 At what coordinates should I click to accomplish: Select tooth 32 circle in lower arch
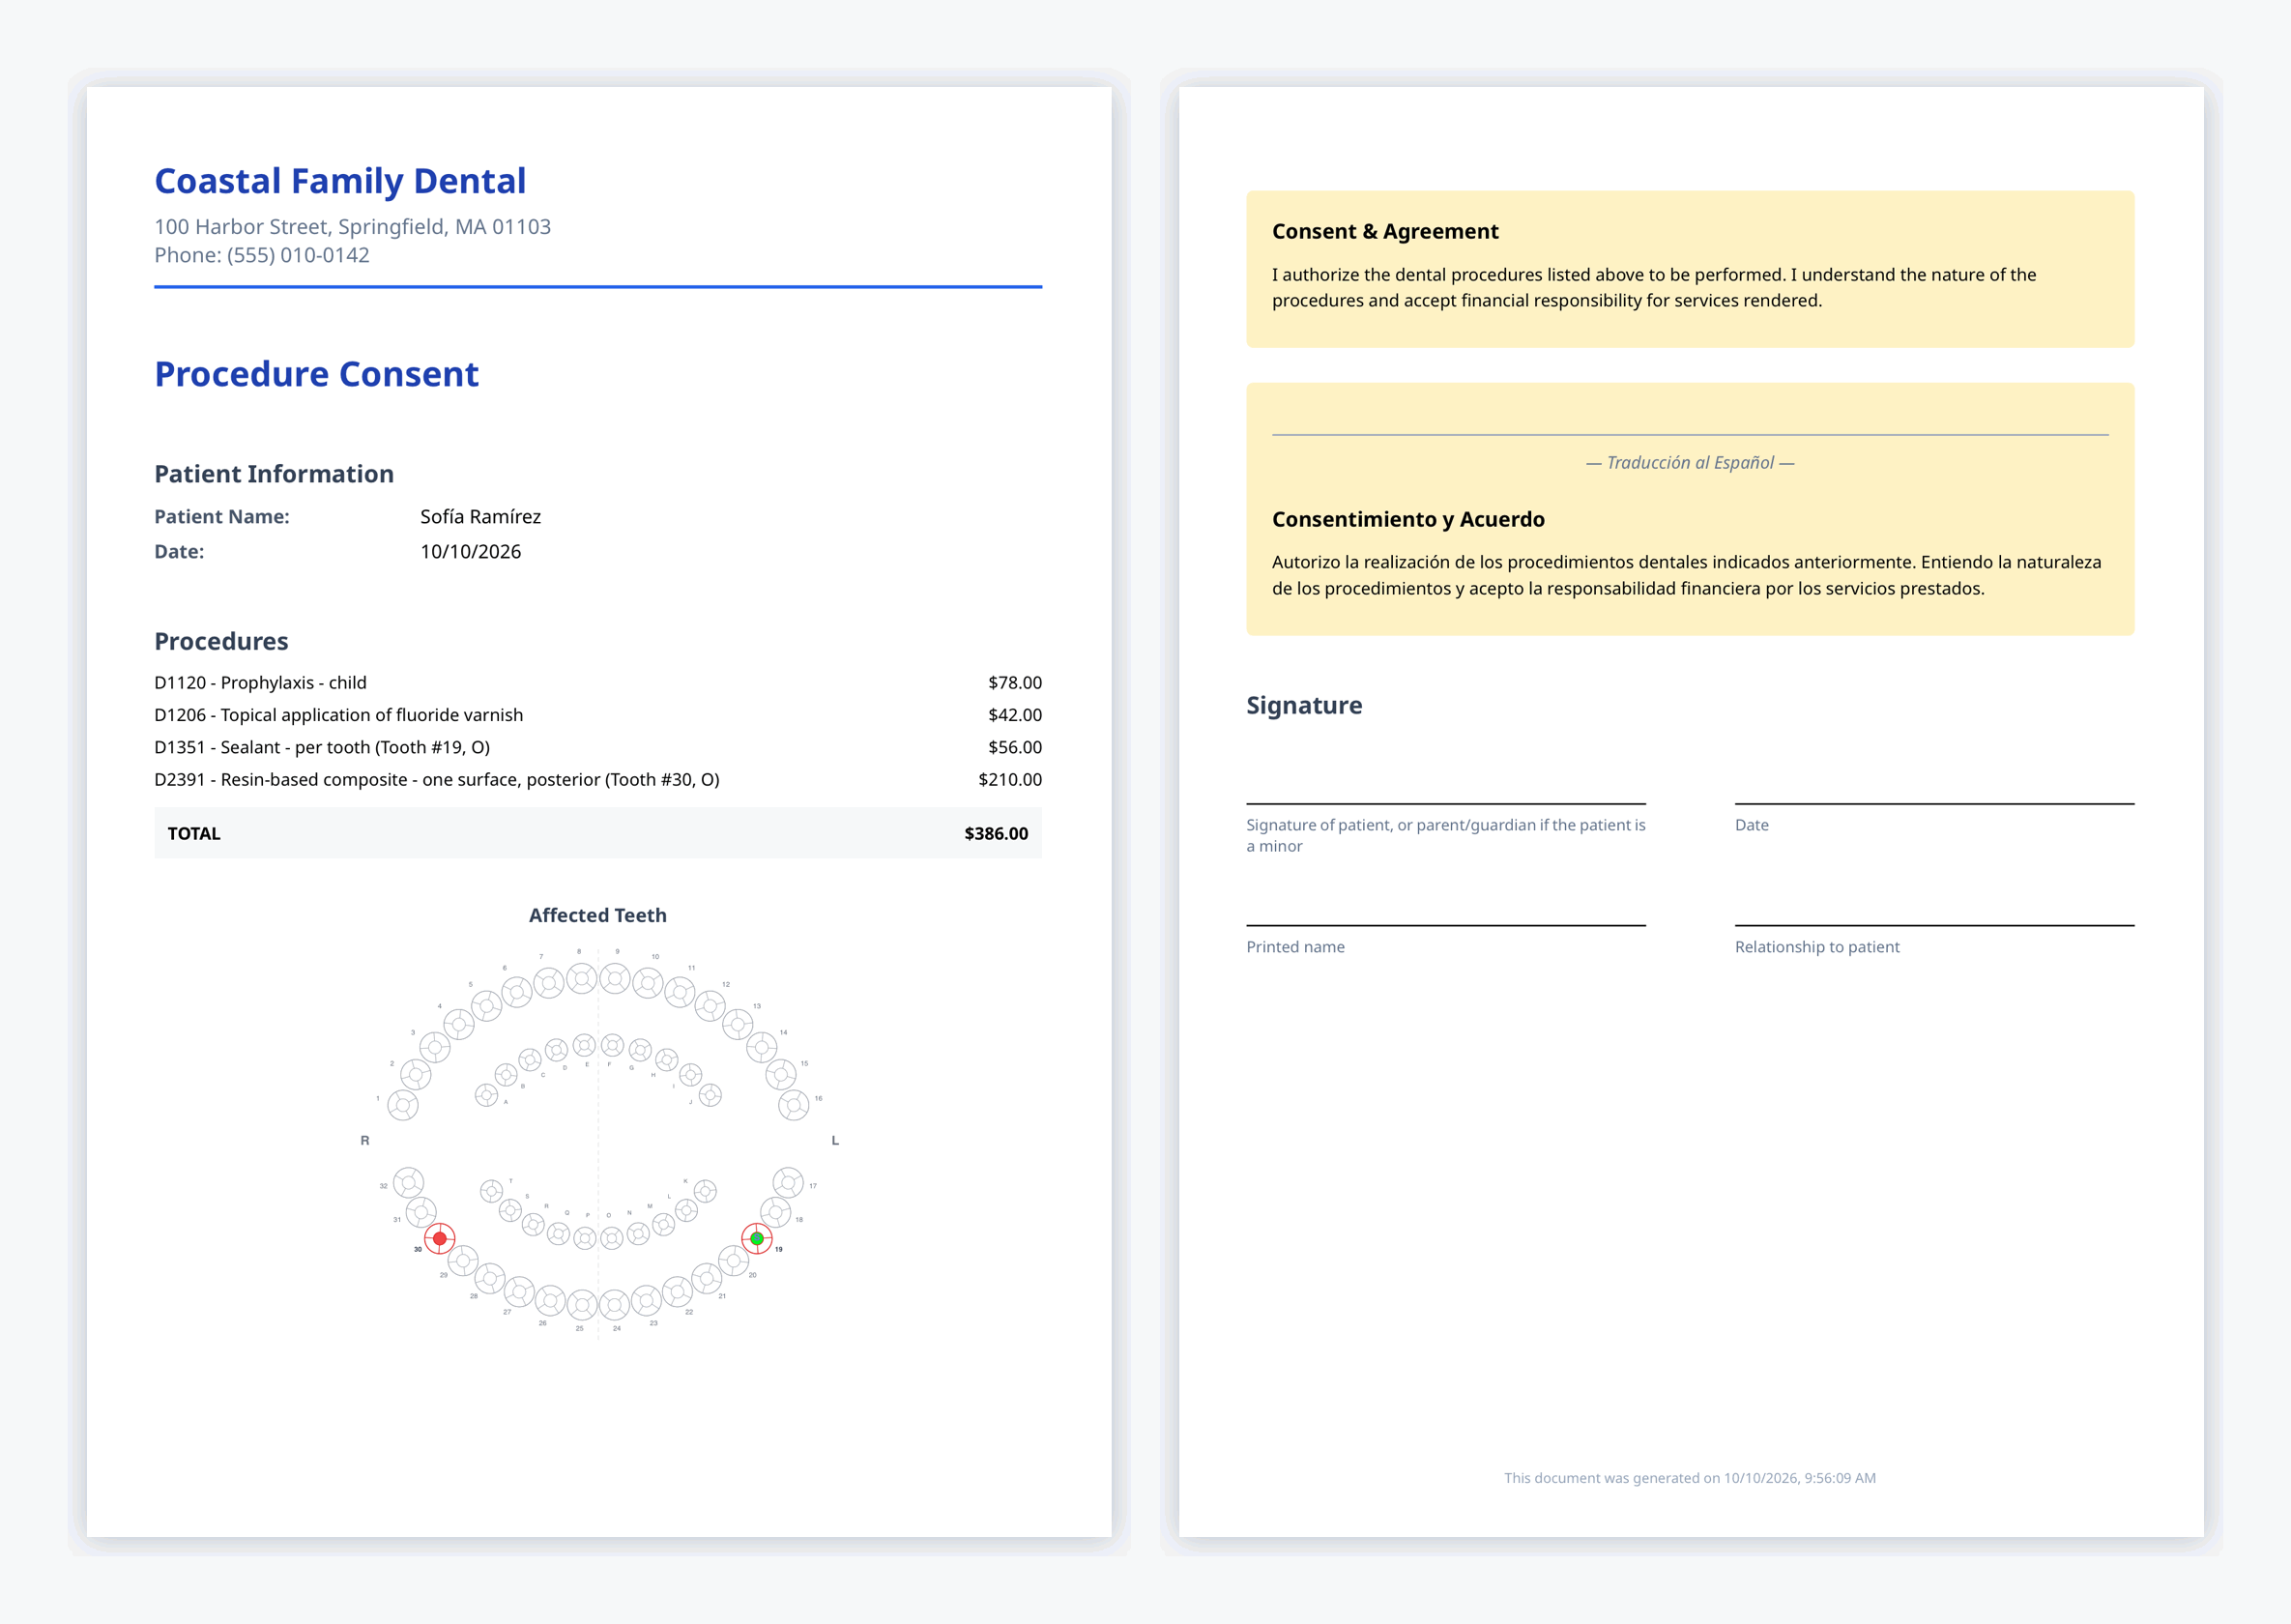(408, 1183)
